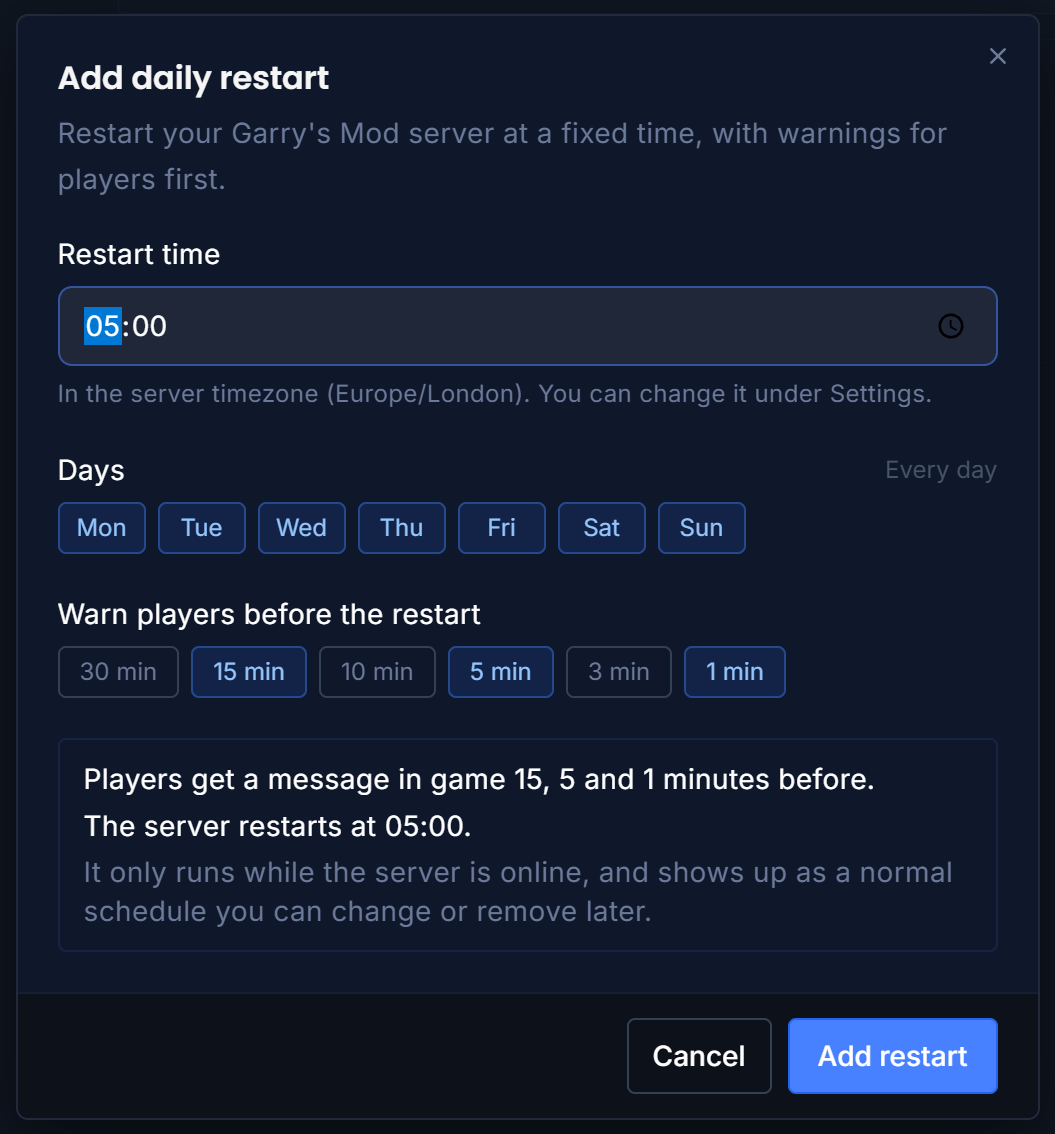Click the 'It only runs while the server is online' note
1055x1134 pixels.
[x=518, y=892]
